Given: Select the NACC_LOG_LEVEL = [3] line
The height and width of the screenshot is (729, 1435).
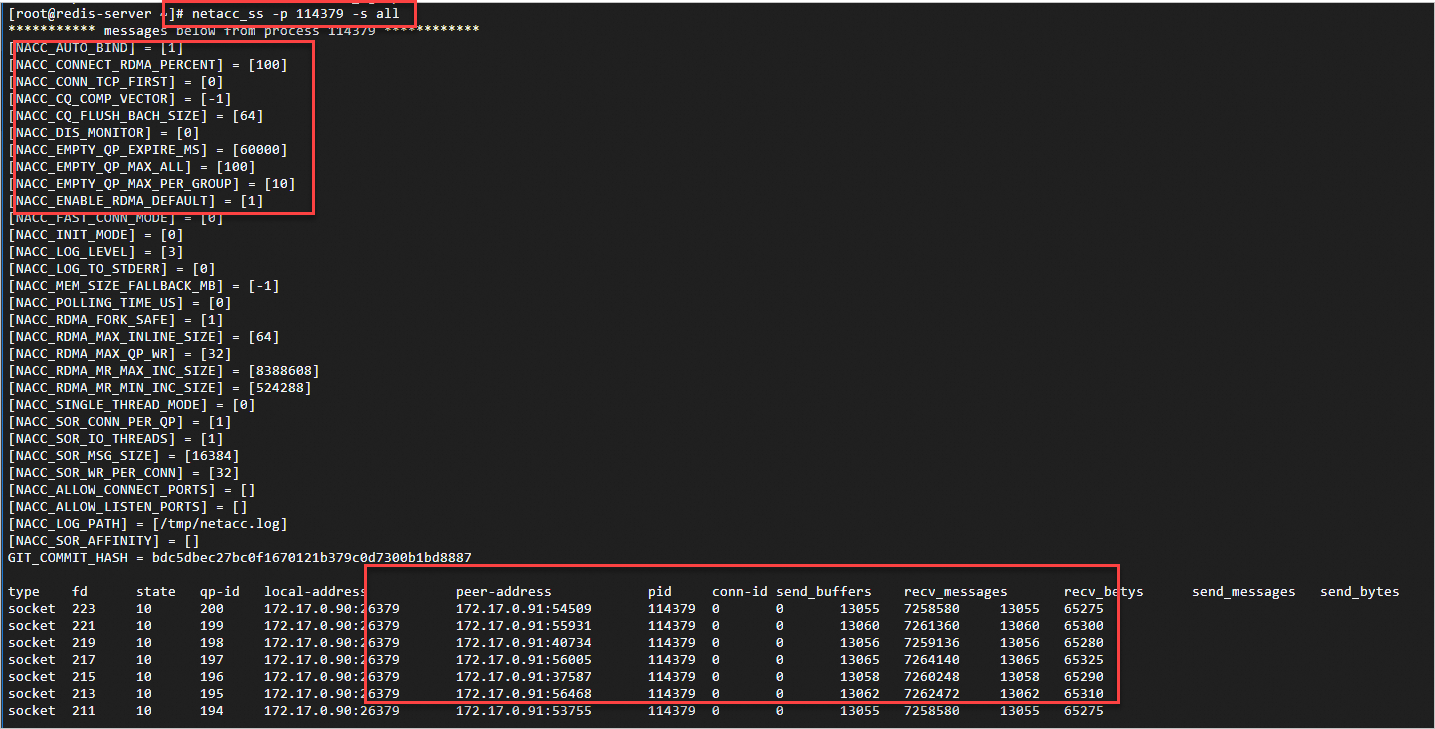Looking at the screenshot, I should (95, 252).
